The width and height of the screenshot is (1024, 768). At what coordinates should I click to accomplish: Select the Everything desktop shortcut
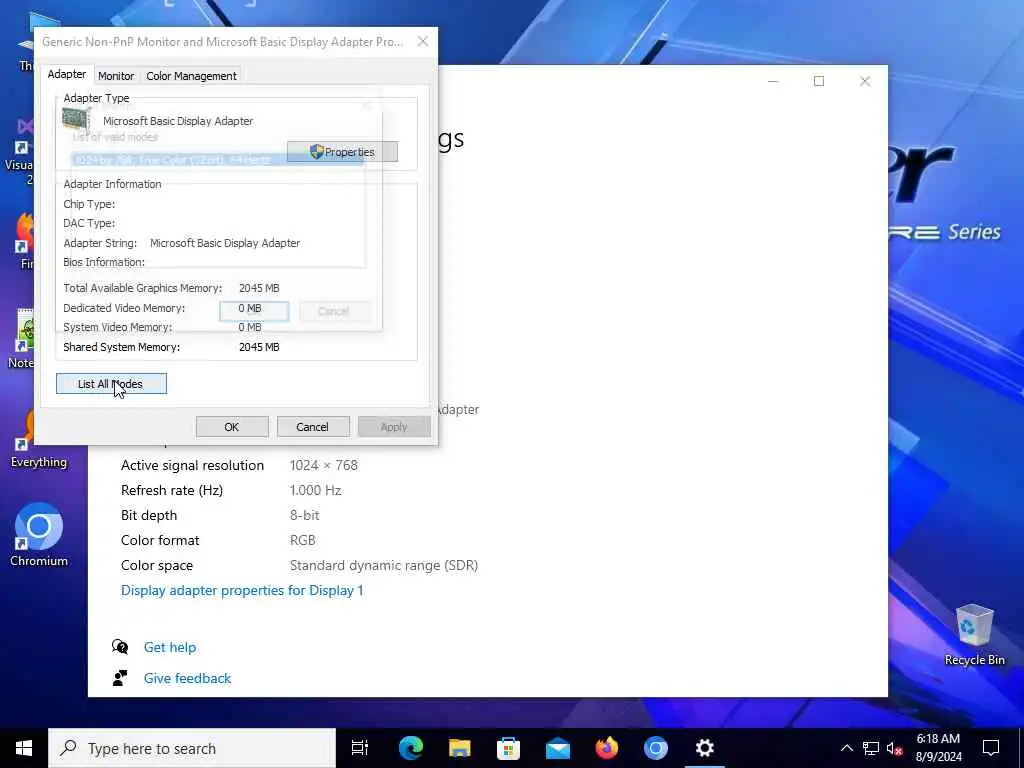click(39, 439)
